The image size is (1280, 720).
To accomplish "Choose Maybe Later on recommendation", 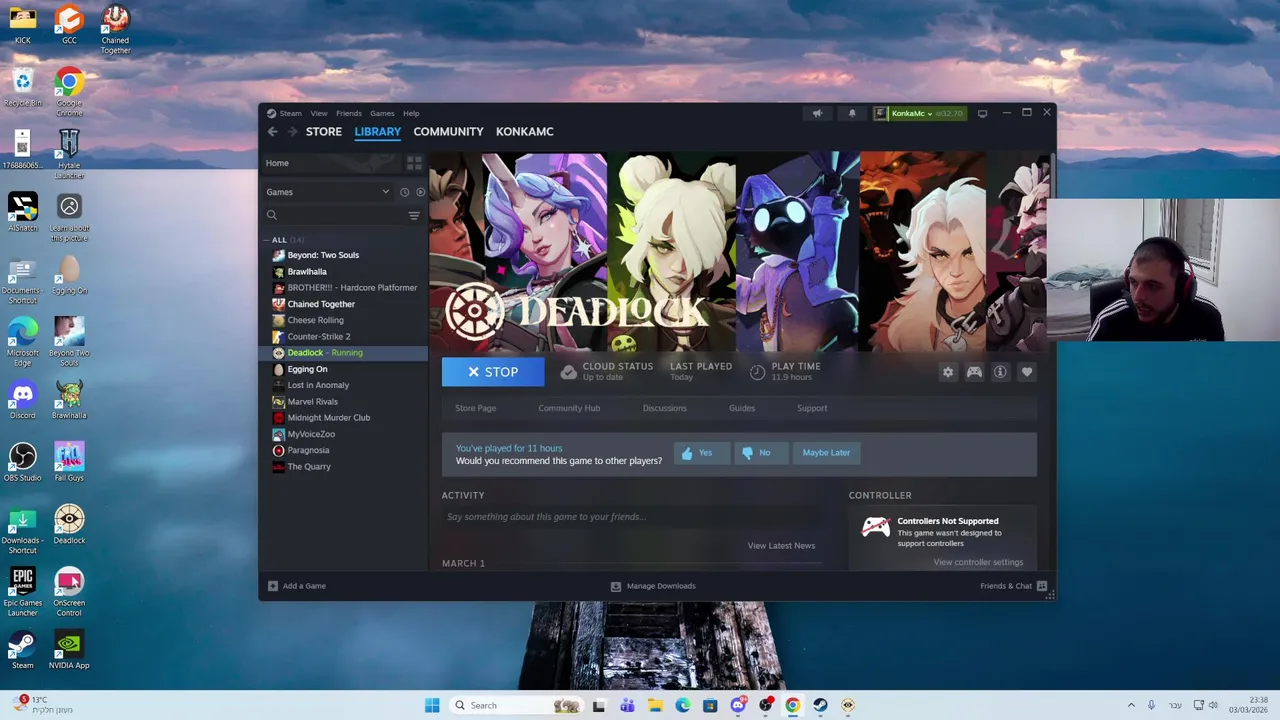I will coord(826,453).
